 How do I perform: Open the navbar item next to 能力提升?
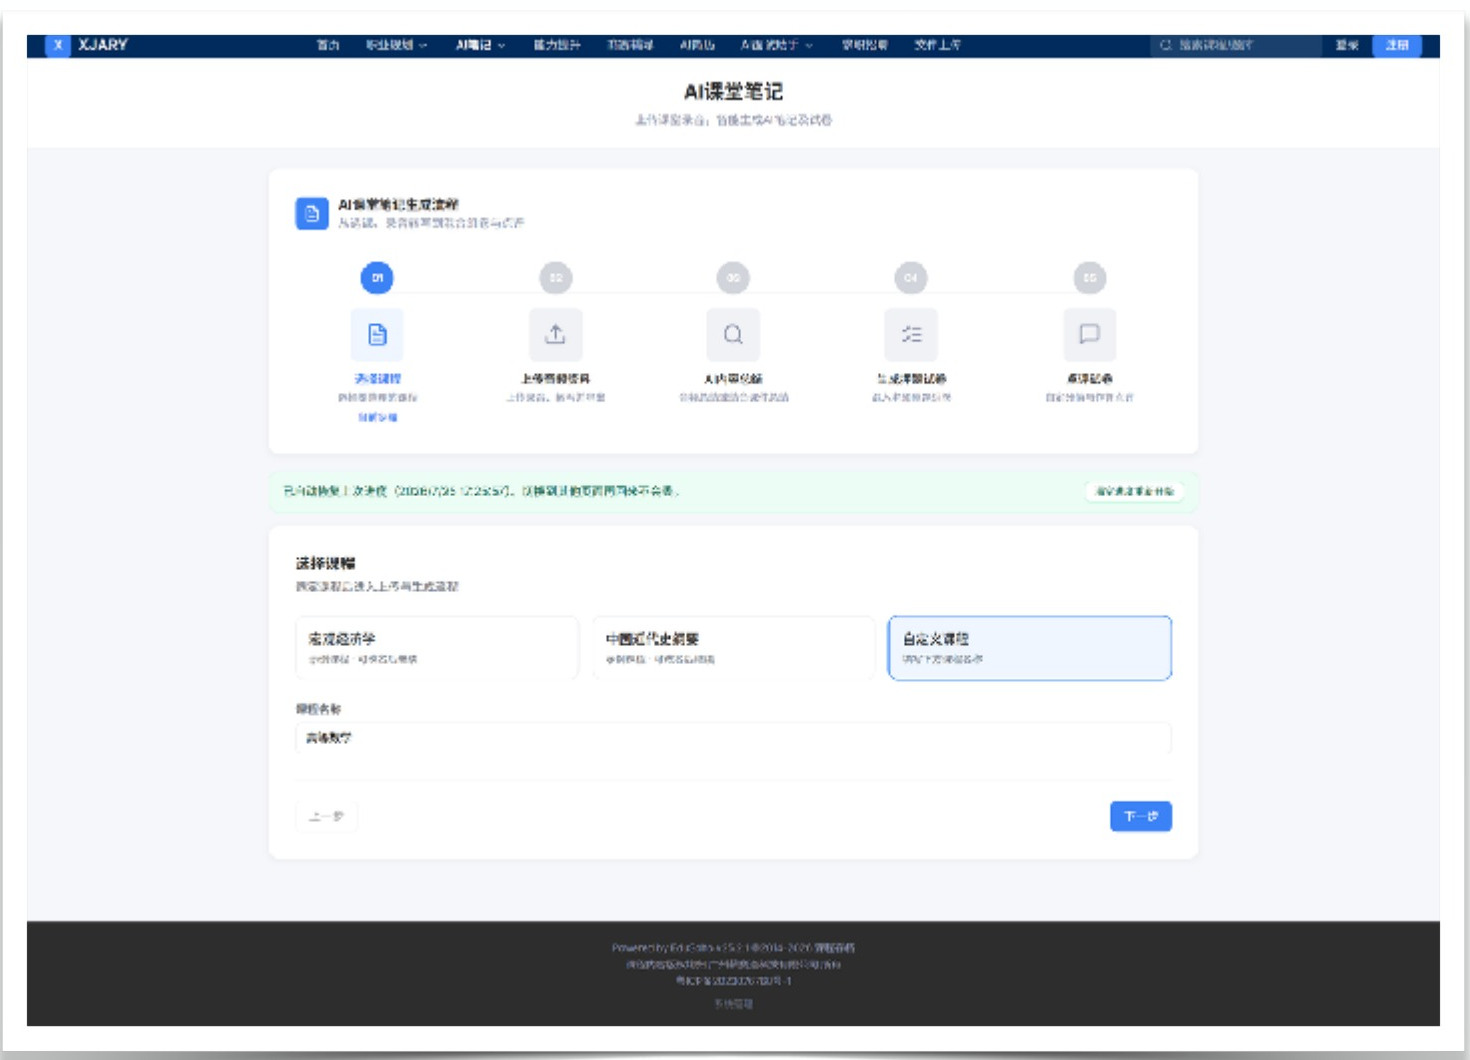(630, 45)
